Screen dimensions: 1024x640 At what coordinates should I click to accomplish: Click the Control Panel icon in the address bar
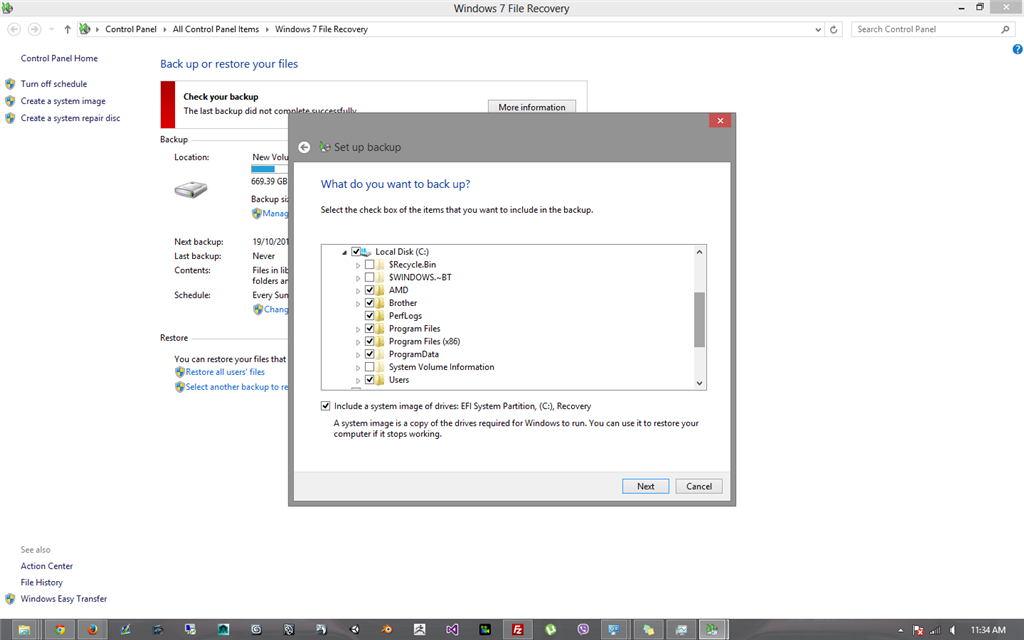coord(84,29)
